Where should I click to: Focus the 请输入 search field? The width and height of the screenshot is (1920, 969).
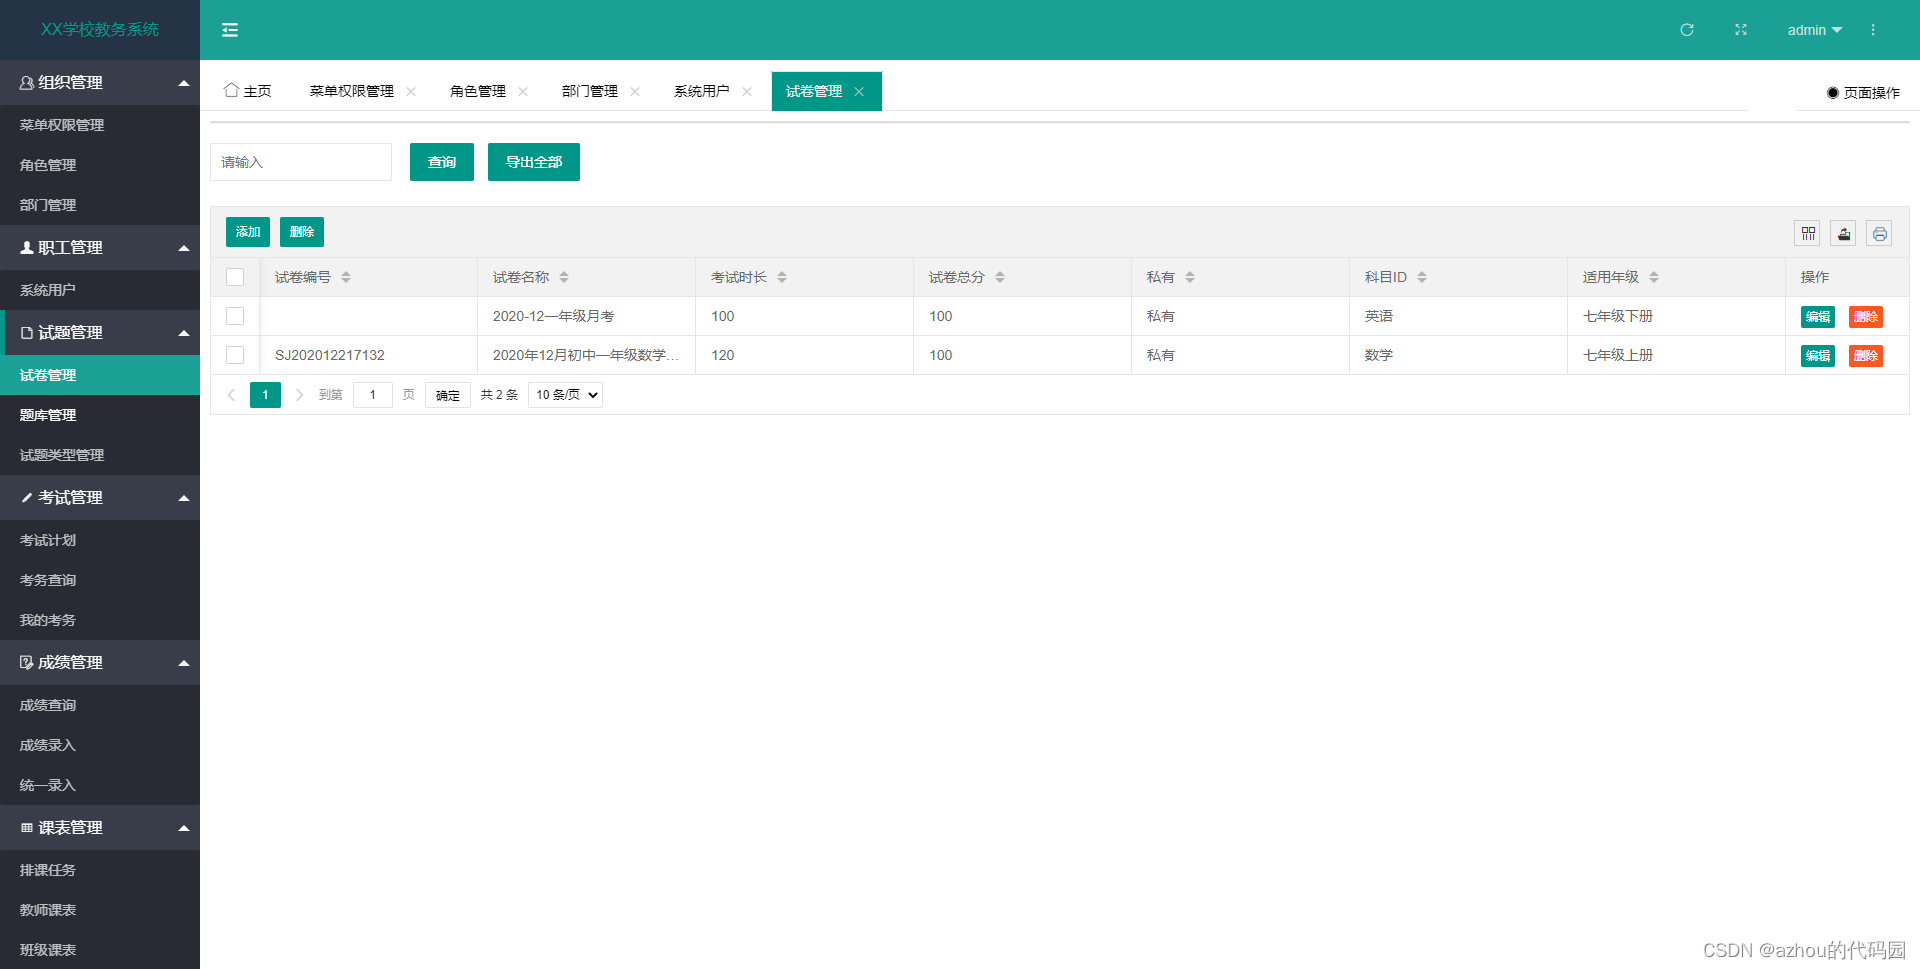click(301, 162)
